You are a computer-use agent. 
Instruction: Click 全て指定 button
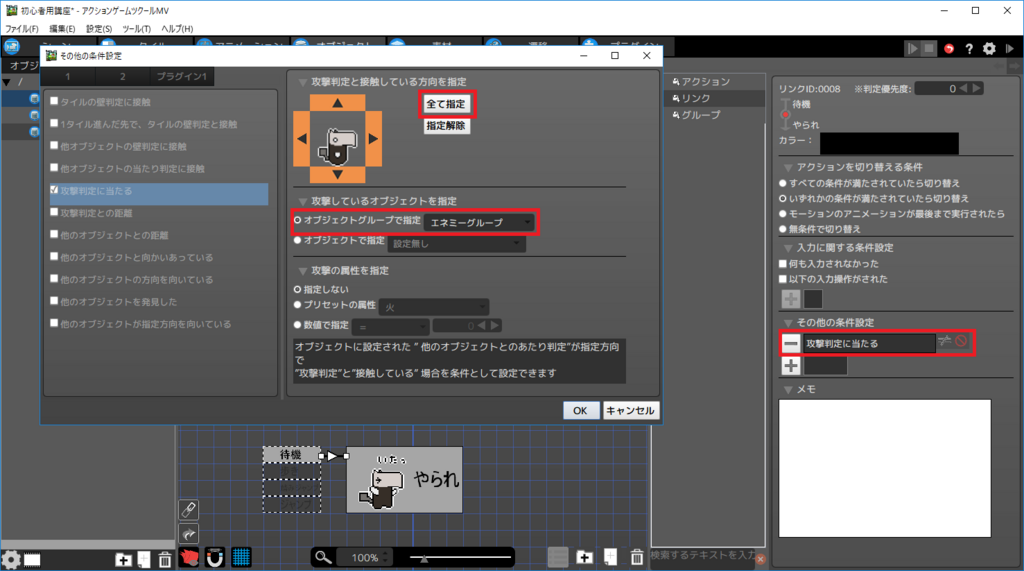[446, 104]
